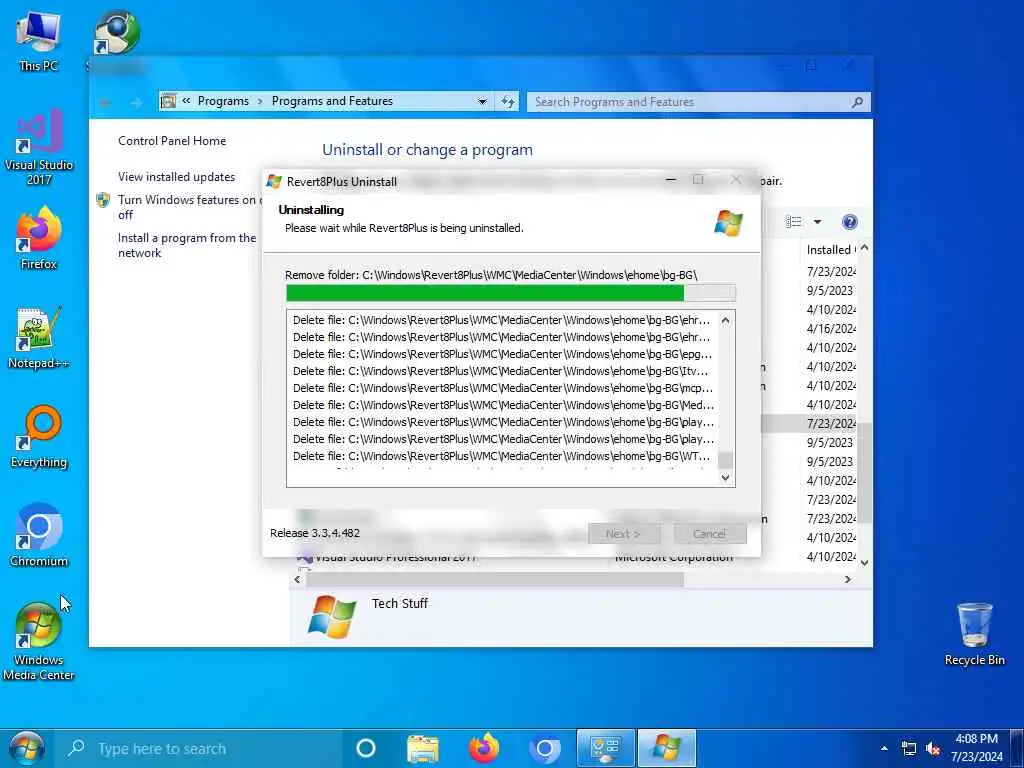Click the uninstall log scrollbar thumb
Image resolution: width=1024 pixels, height=768 pixels.
[726, 460]
